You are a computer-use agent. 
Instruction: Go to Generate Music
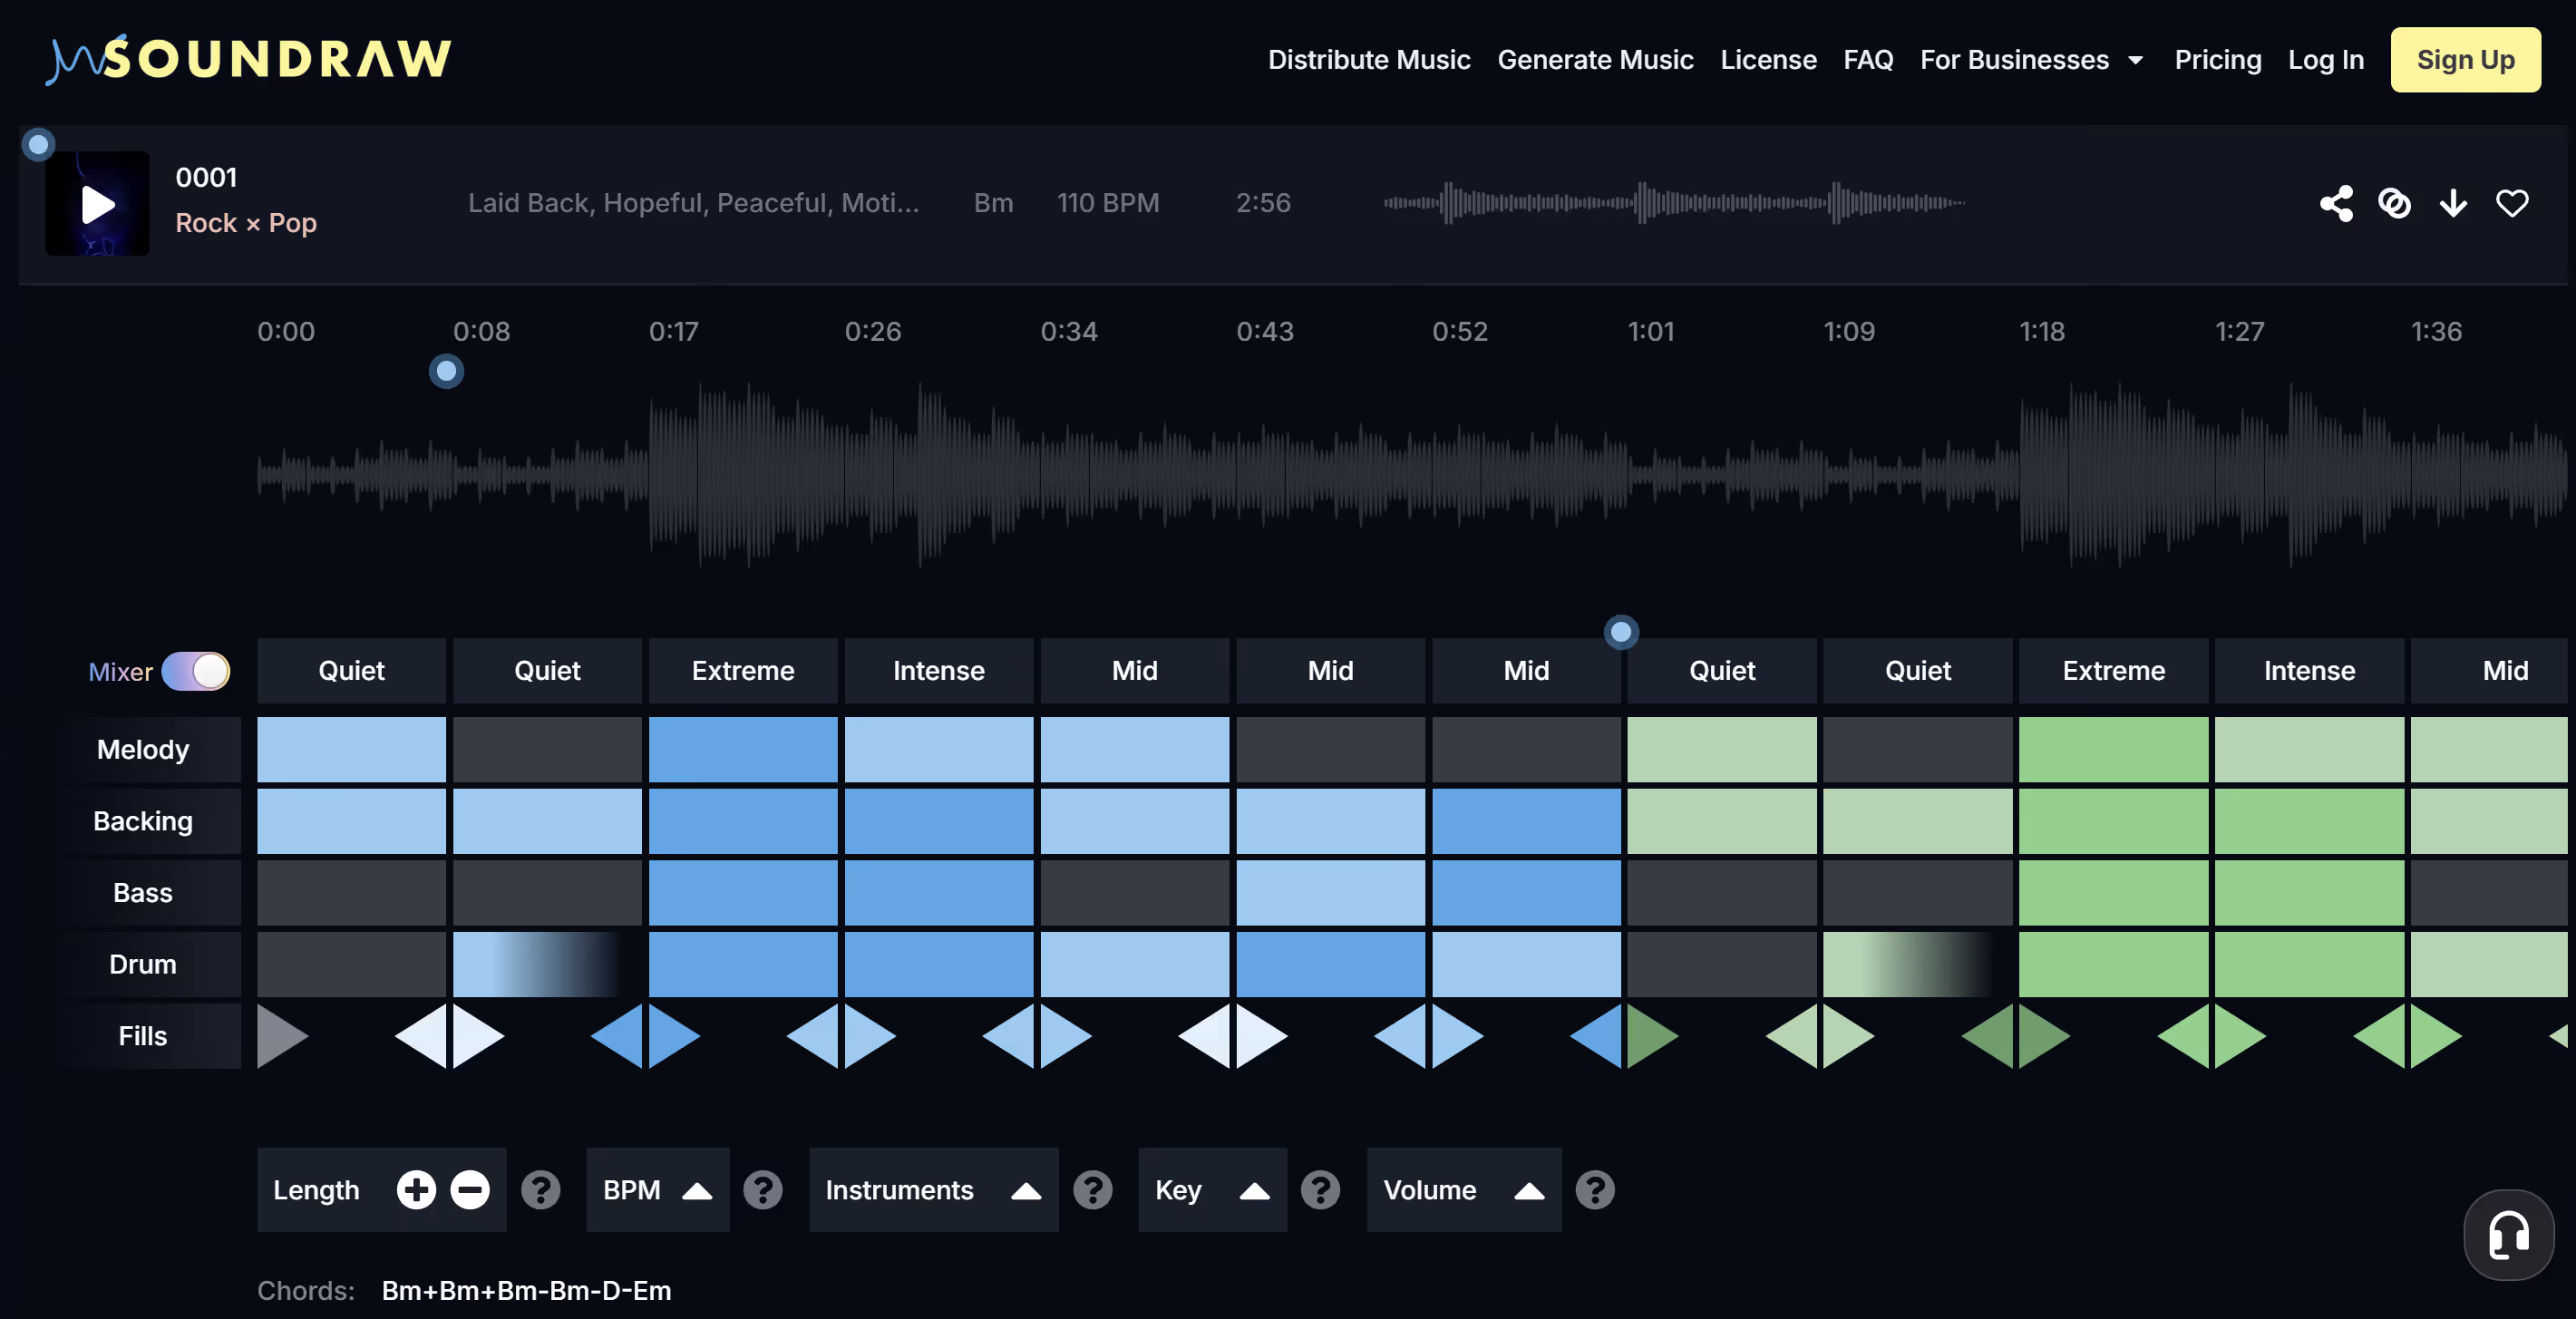[1595, 60]
